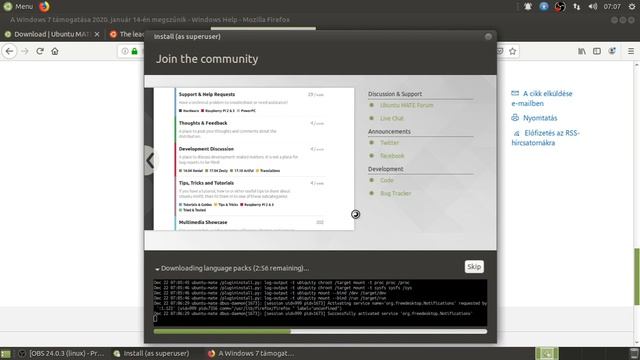Screen dimensions: 640x360
Task: Select the first workspace in switcher
Action: (x=547, y=353)
